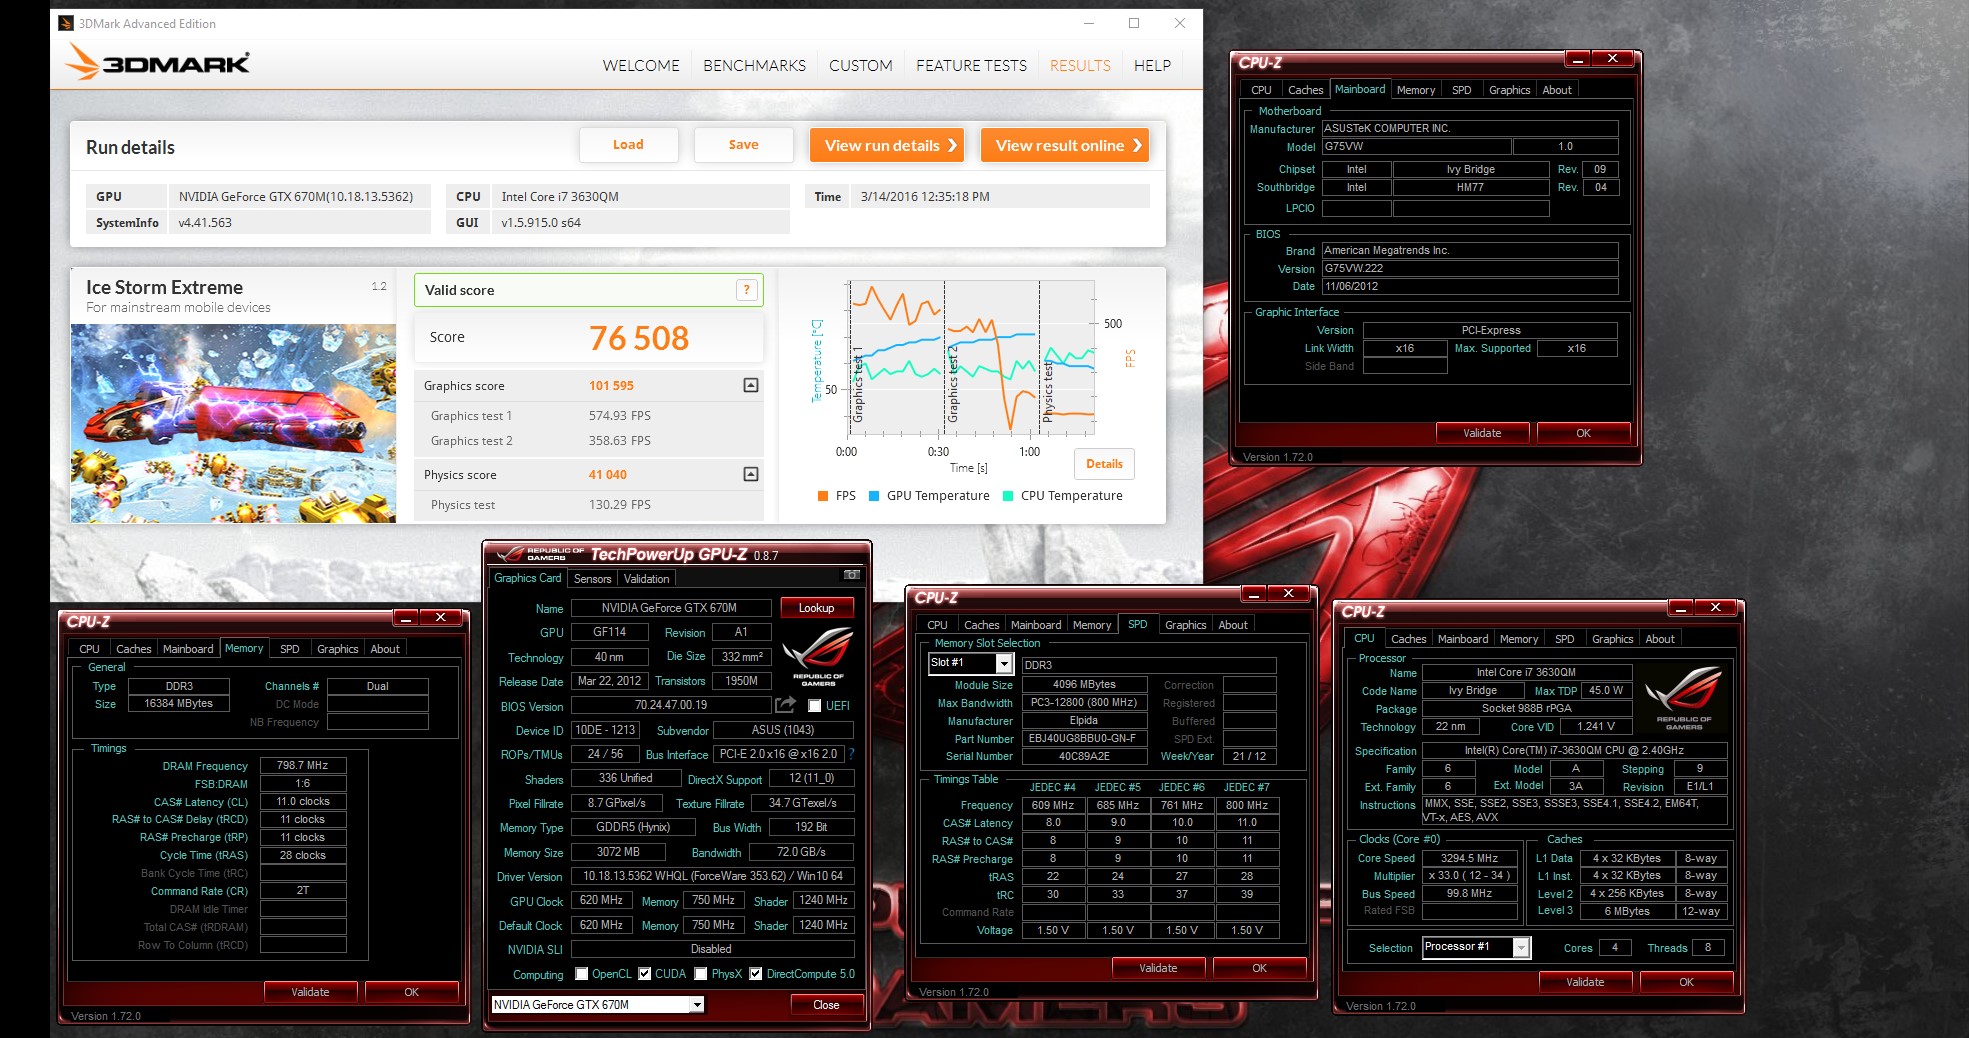Collapse the Physics score section
The width and height of the screenshot is (1969, 1038).
751,474
